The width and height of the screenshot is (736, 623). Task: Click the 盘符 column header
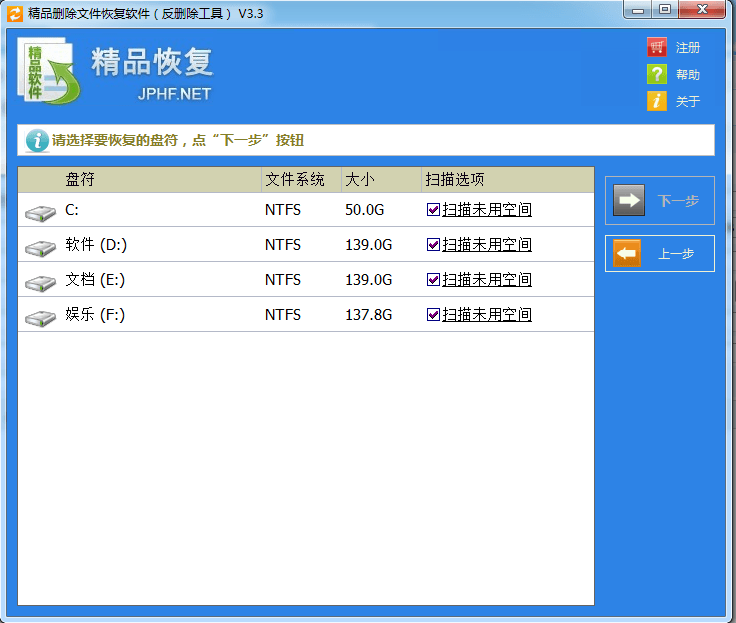coord(80,180)
